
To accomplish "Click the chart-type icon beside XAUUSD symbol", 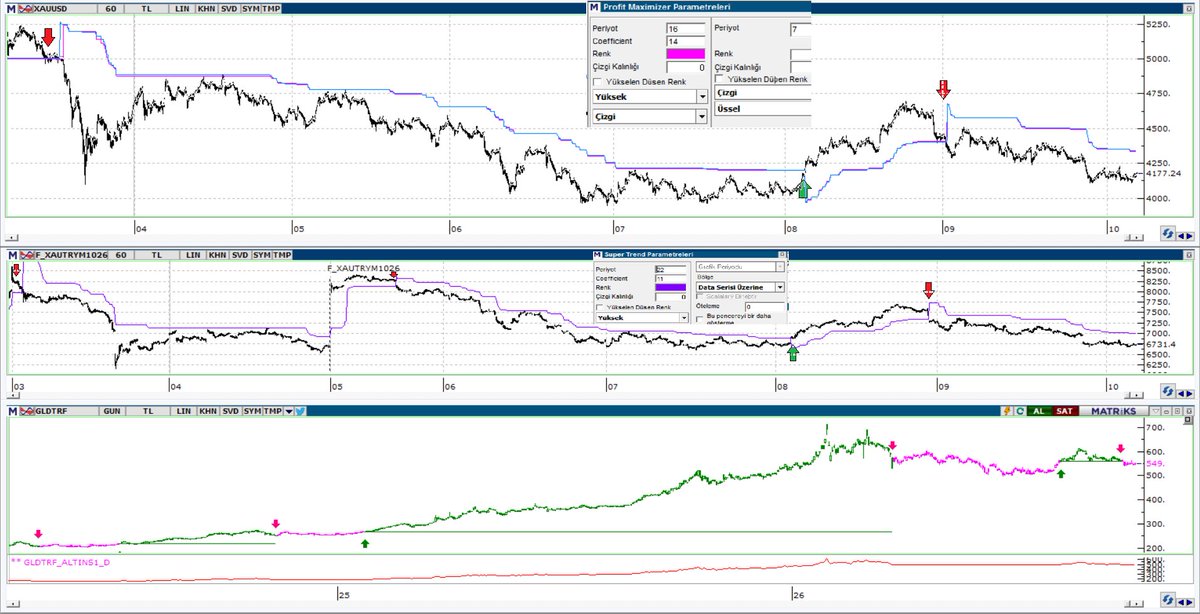I will (x=26, y=9).
